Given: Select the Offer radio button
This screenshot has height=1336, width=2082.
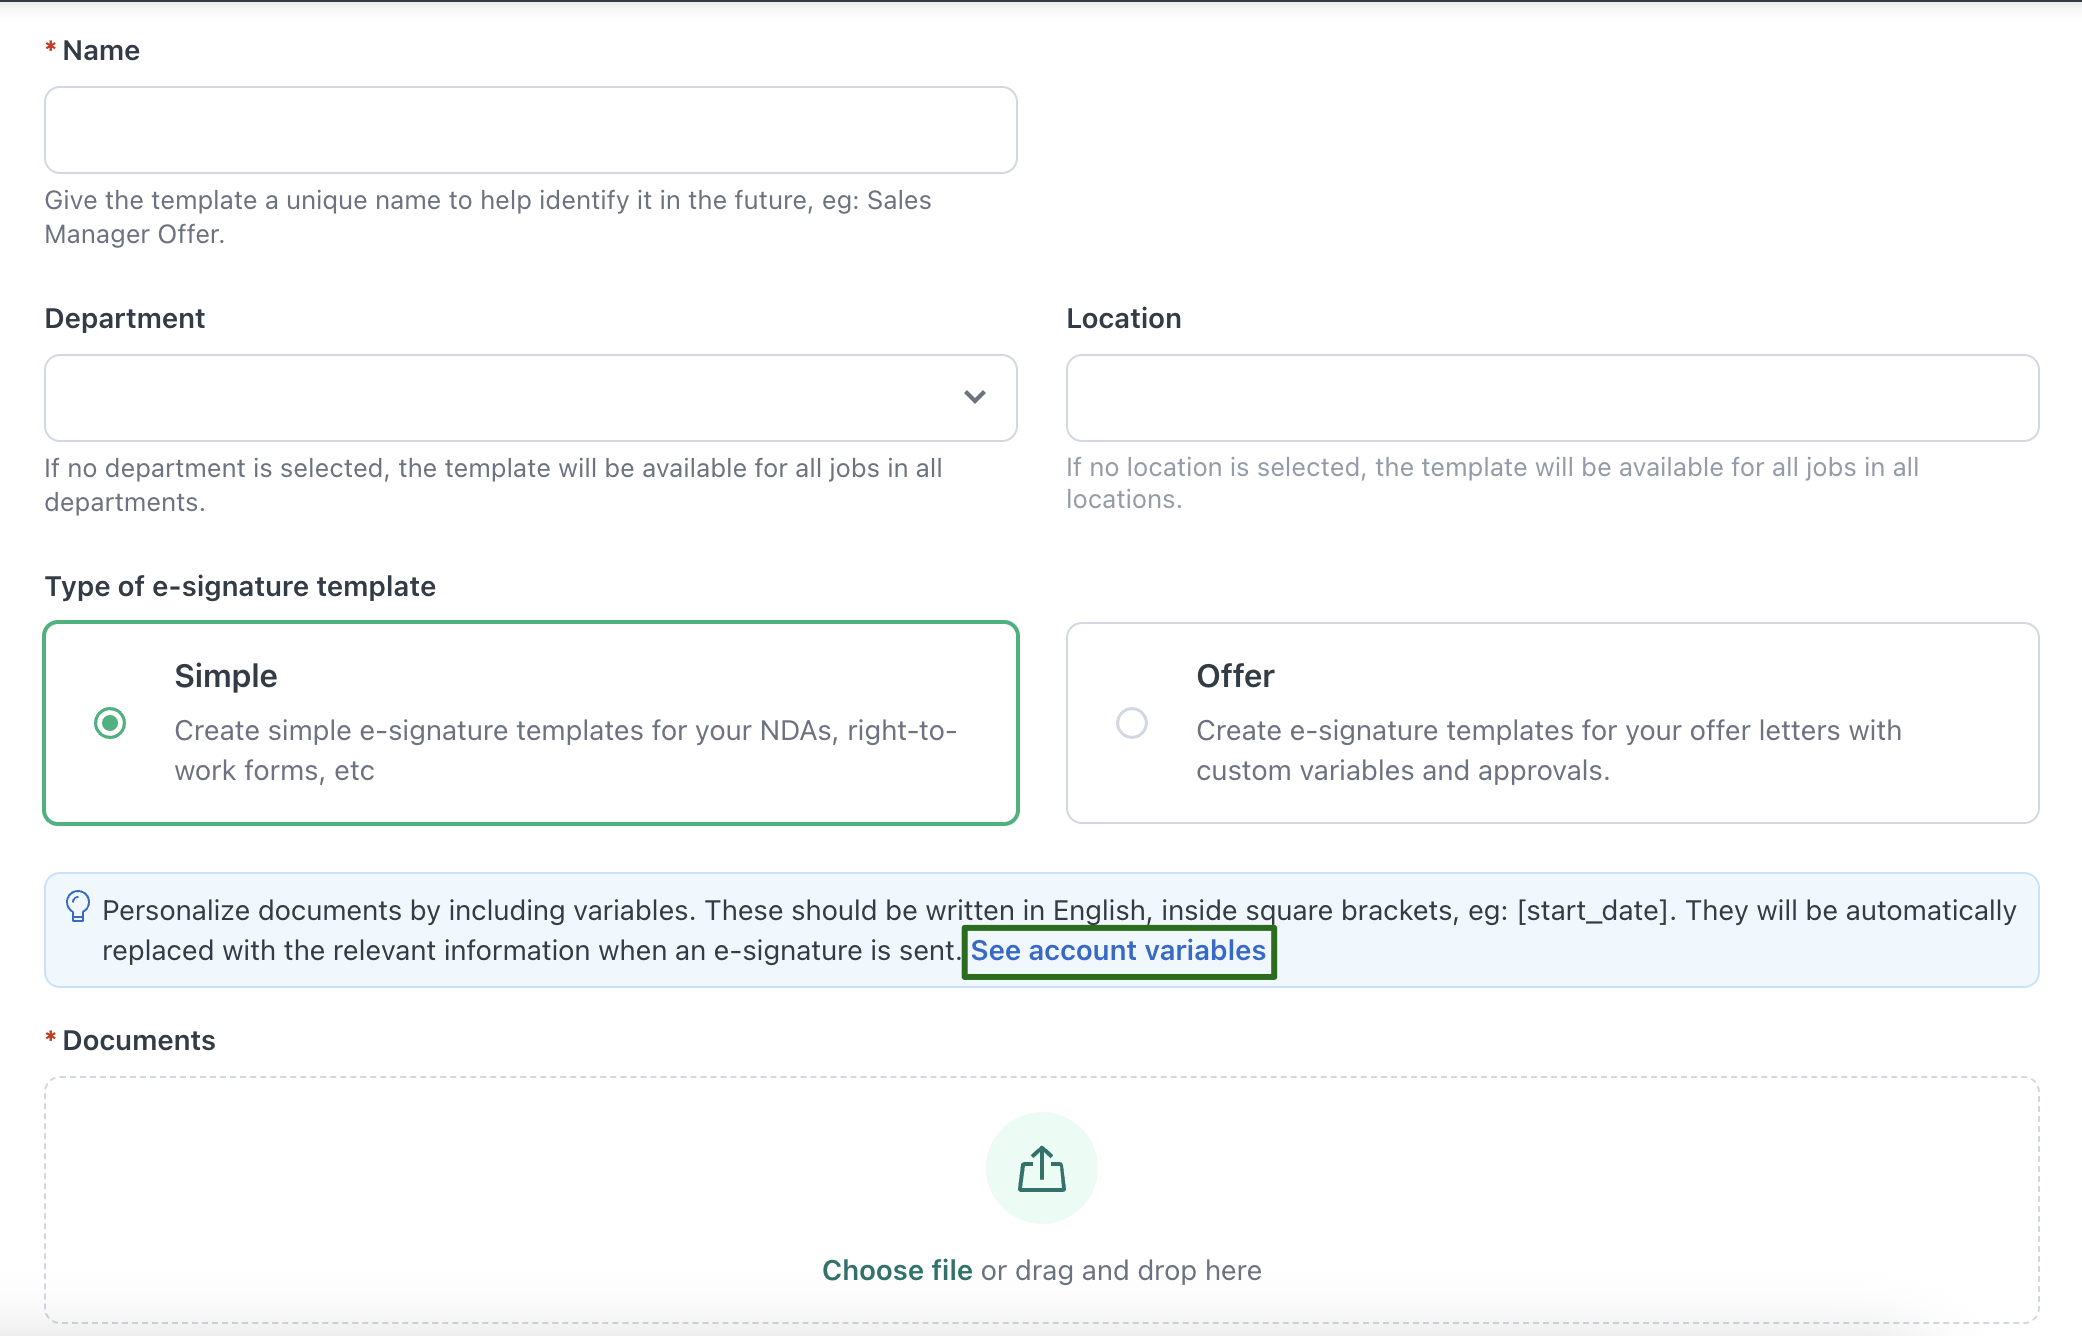Looking at the screenshot, I should [1131, 723].
